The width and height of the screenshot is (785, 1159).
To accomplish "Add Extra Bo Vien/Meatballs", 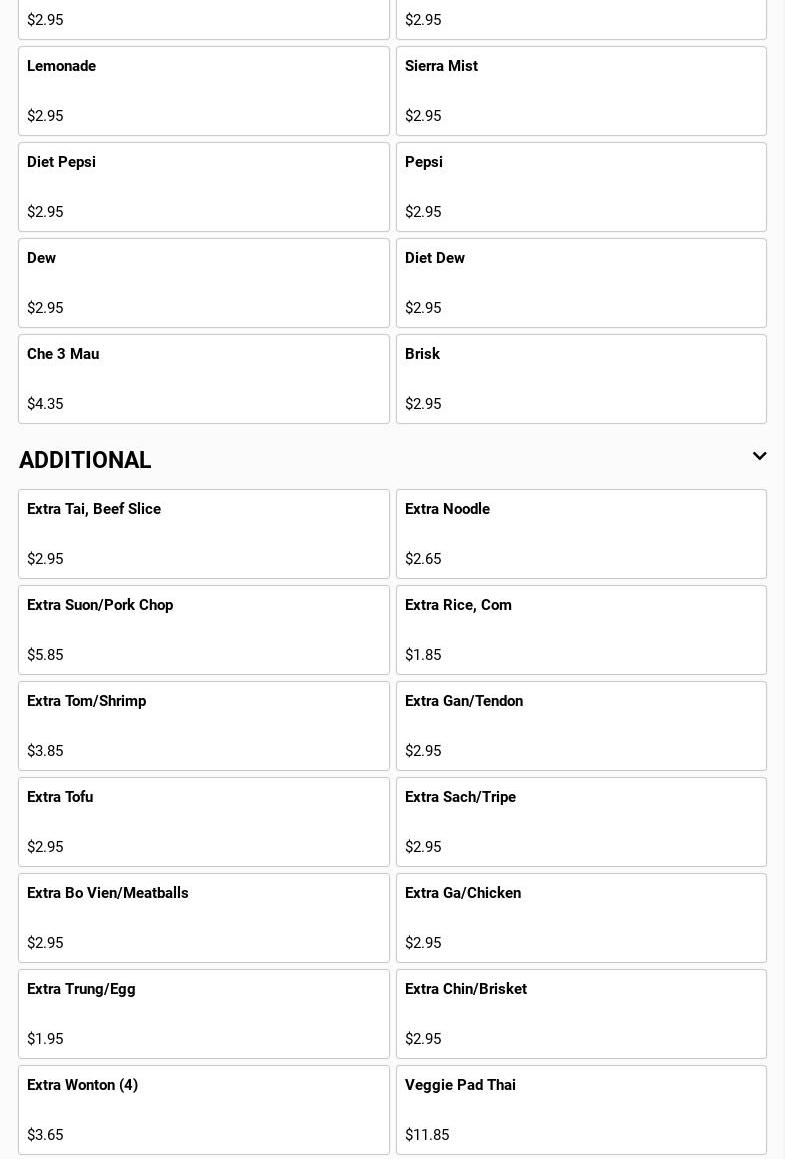I will tap(203, 918).
